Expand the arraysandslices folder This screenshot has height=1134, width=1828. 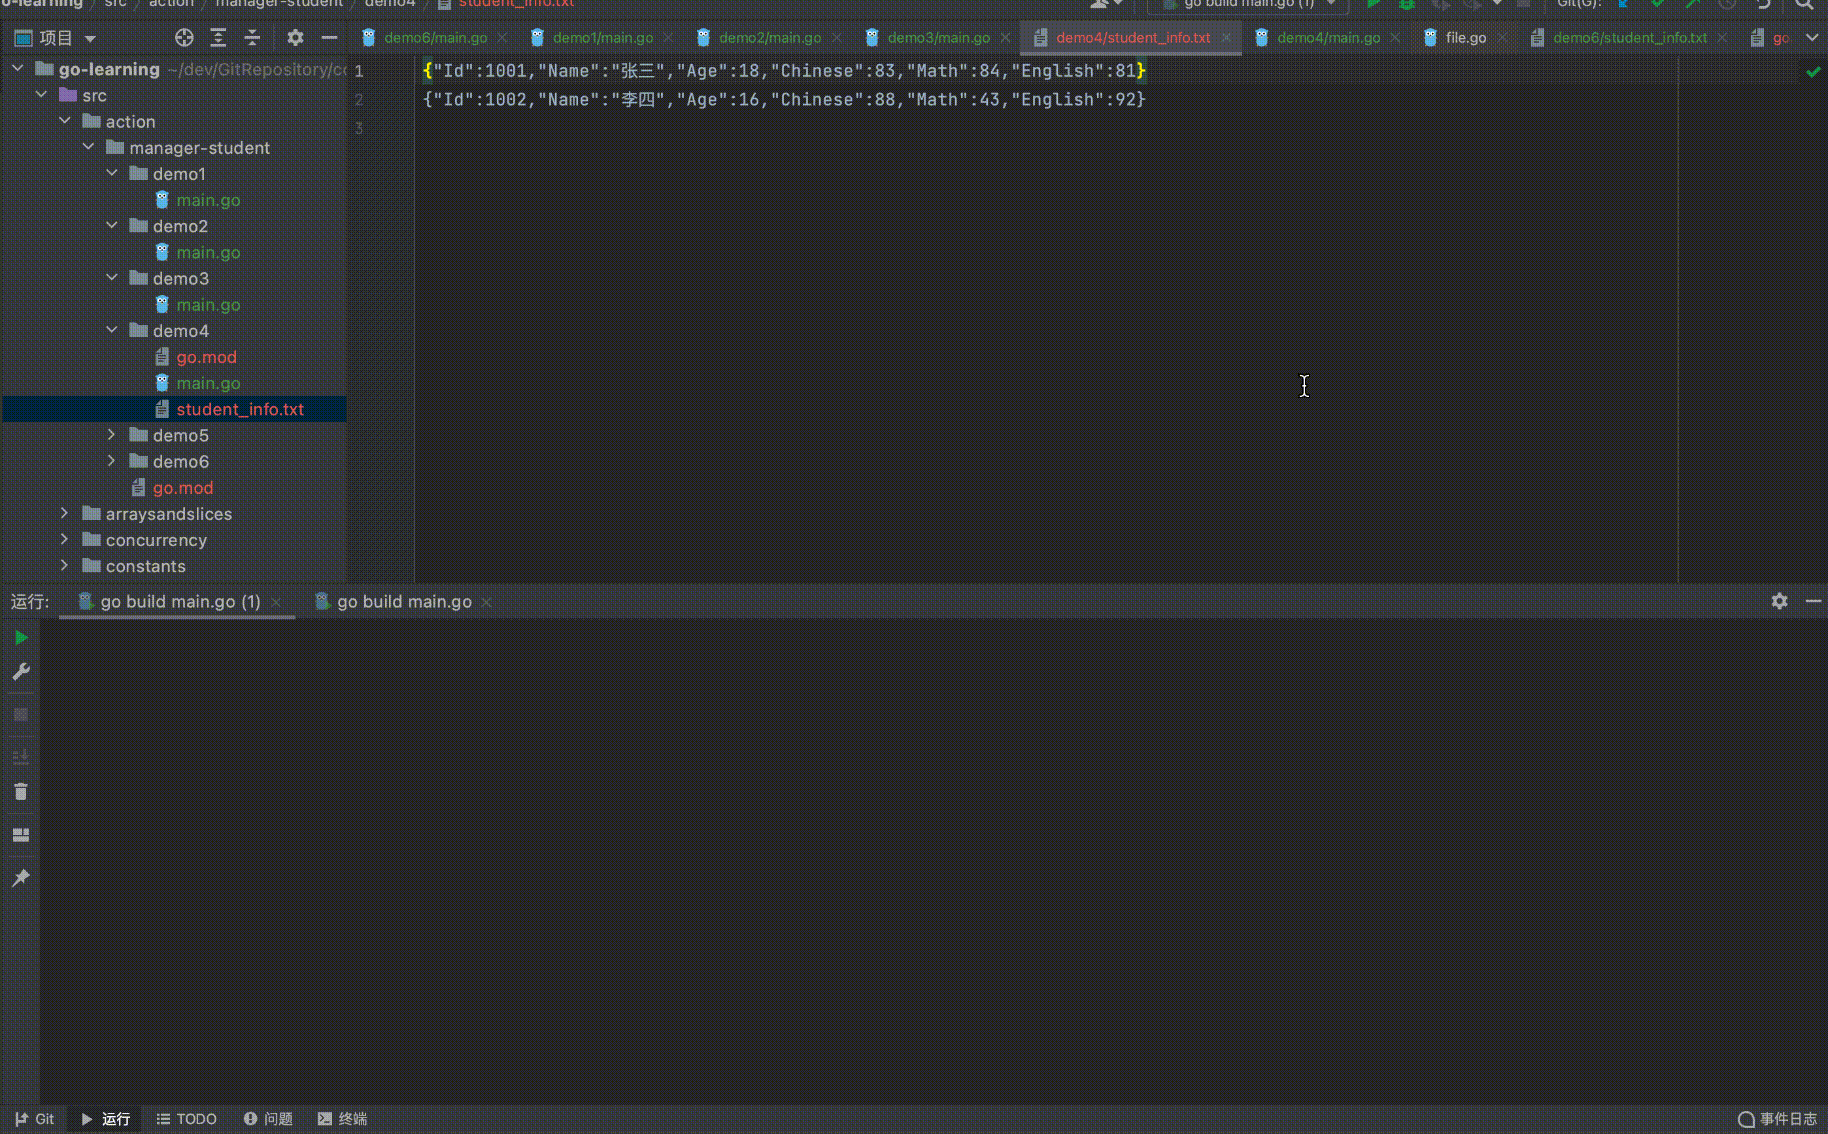[x=65, y=513]
